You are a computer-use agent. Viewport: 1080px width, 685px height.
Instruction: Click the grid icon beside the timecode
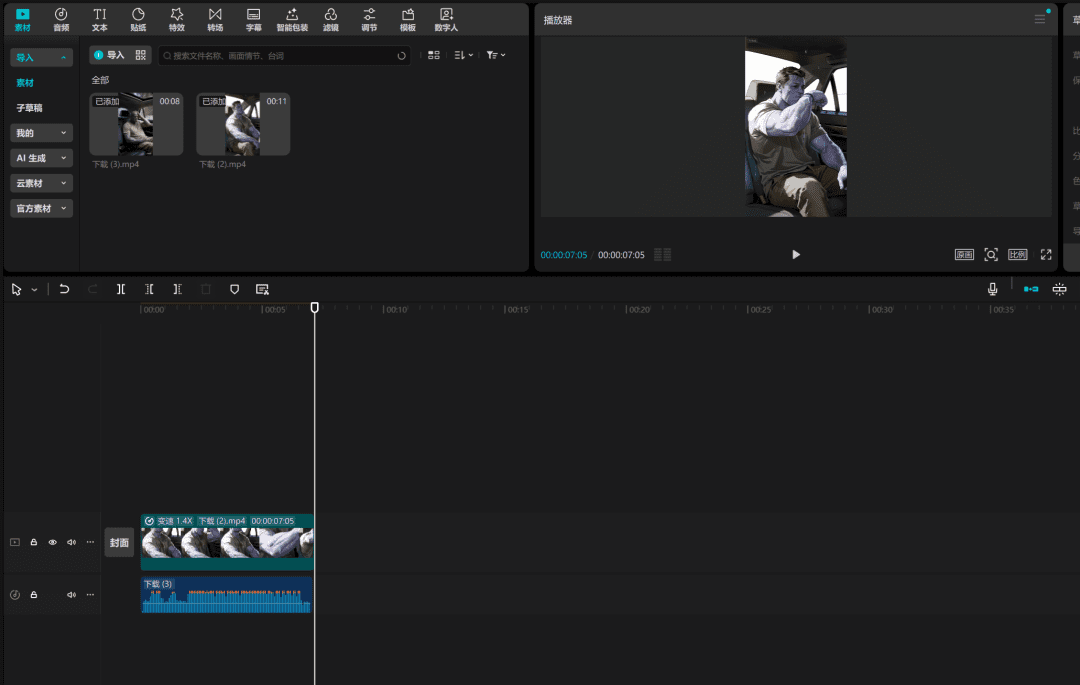(x=663, y=255)
